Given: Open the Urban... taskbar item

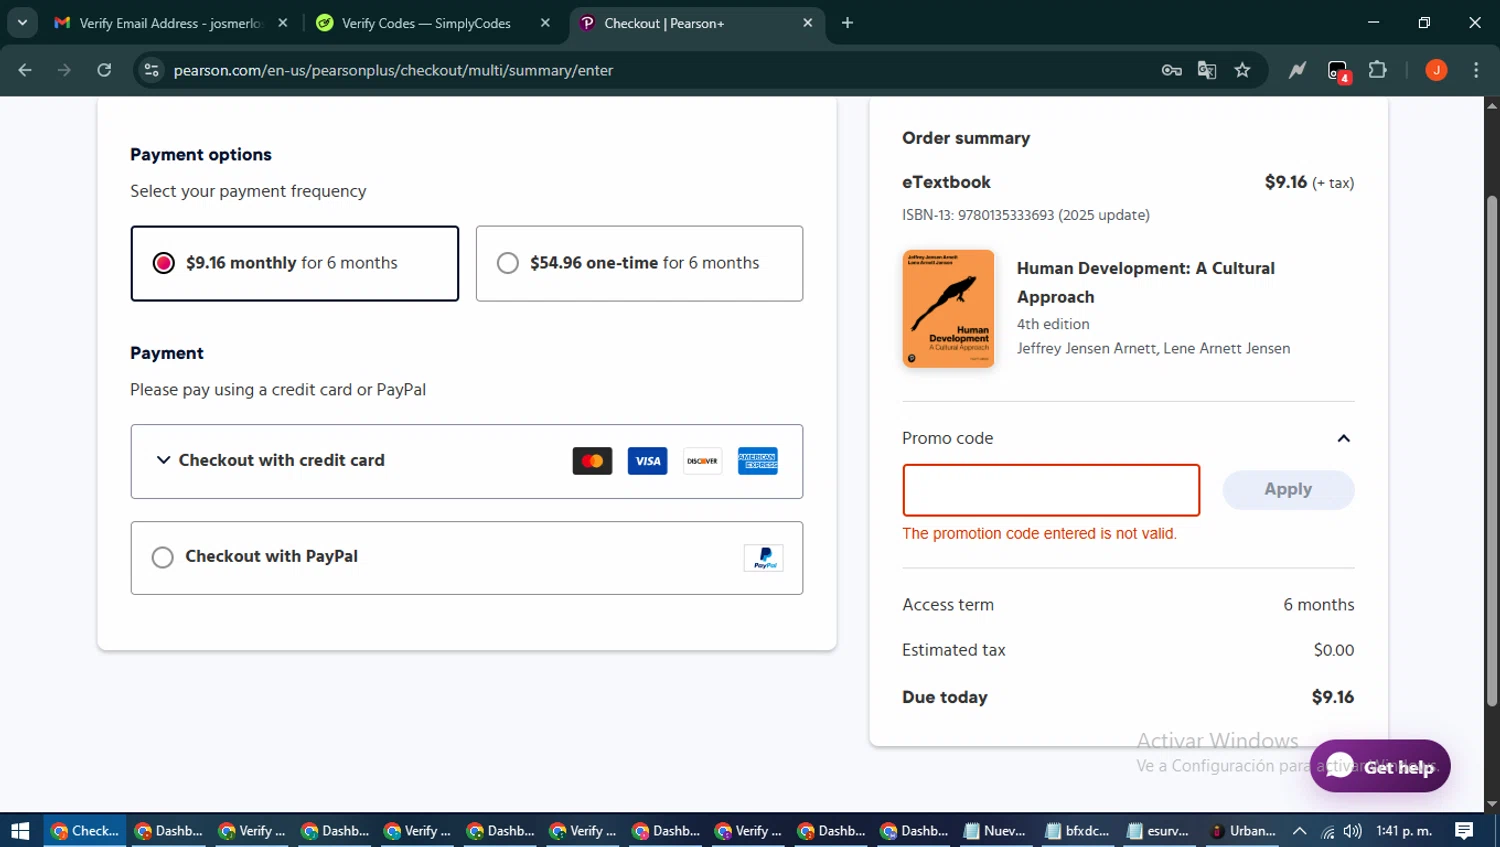Looking at the screenshot, I should (1243, 831).
